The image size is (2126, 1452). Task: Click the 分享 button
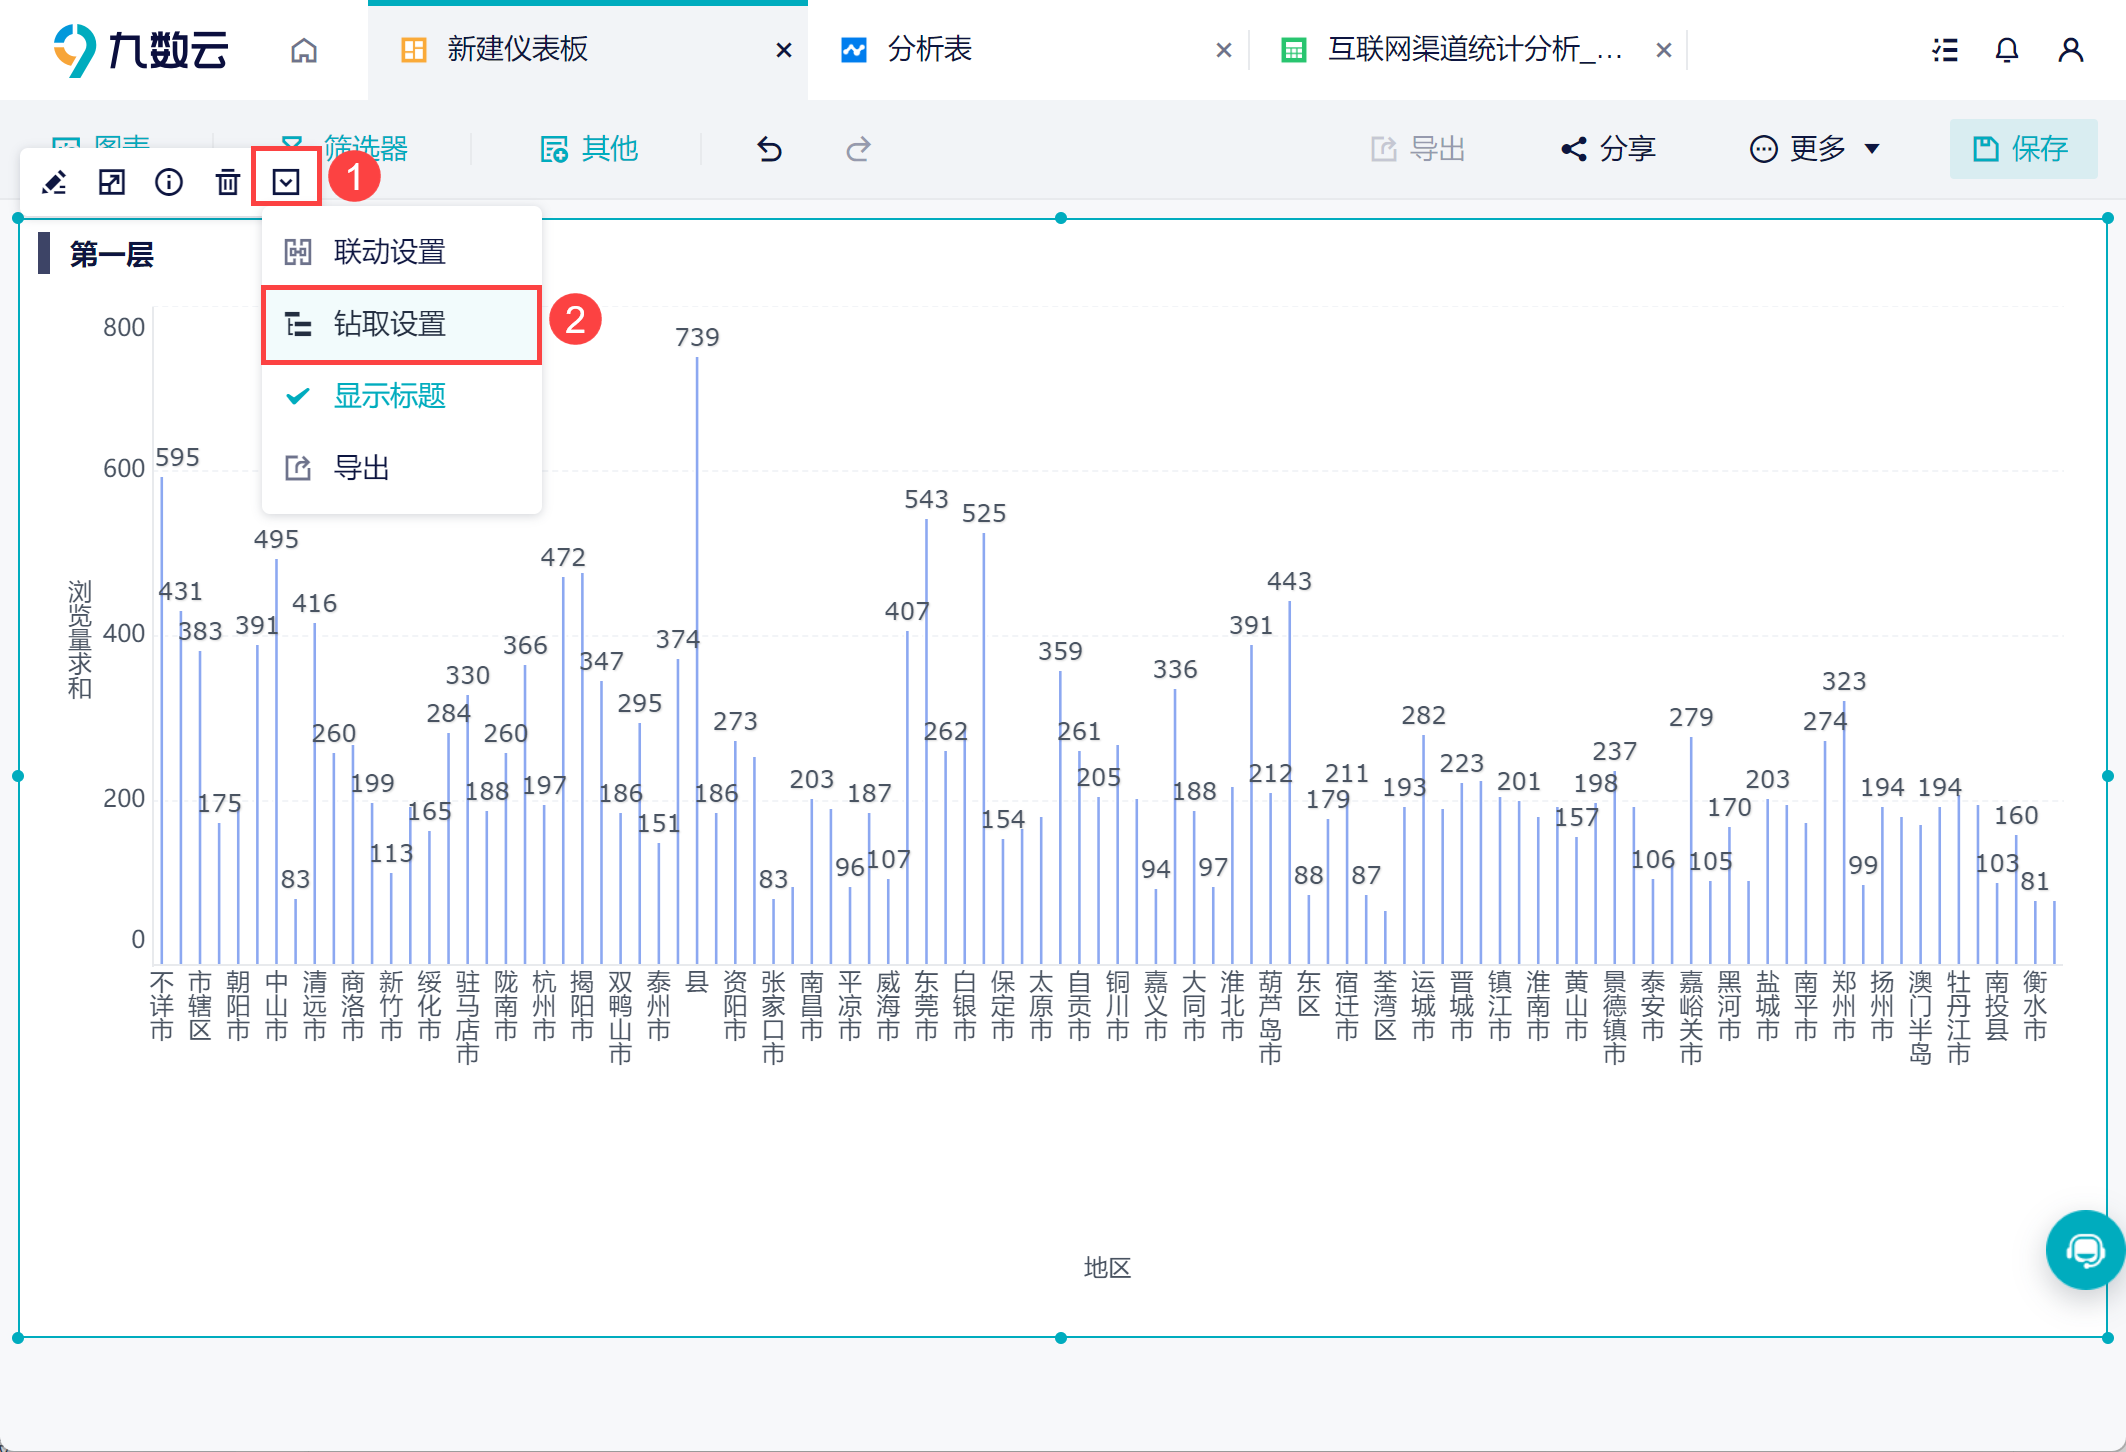1609,150
